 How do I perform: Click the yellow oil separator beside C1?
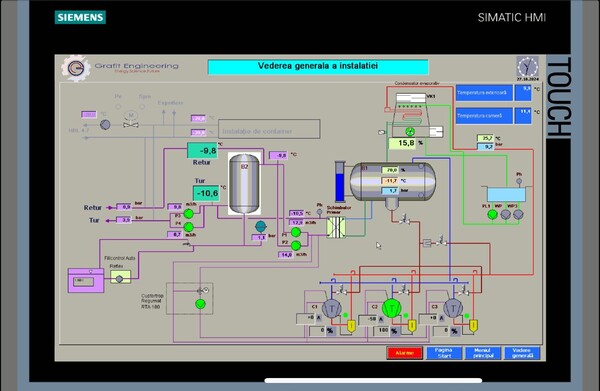[351, 326]
